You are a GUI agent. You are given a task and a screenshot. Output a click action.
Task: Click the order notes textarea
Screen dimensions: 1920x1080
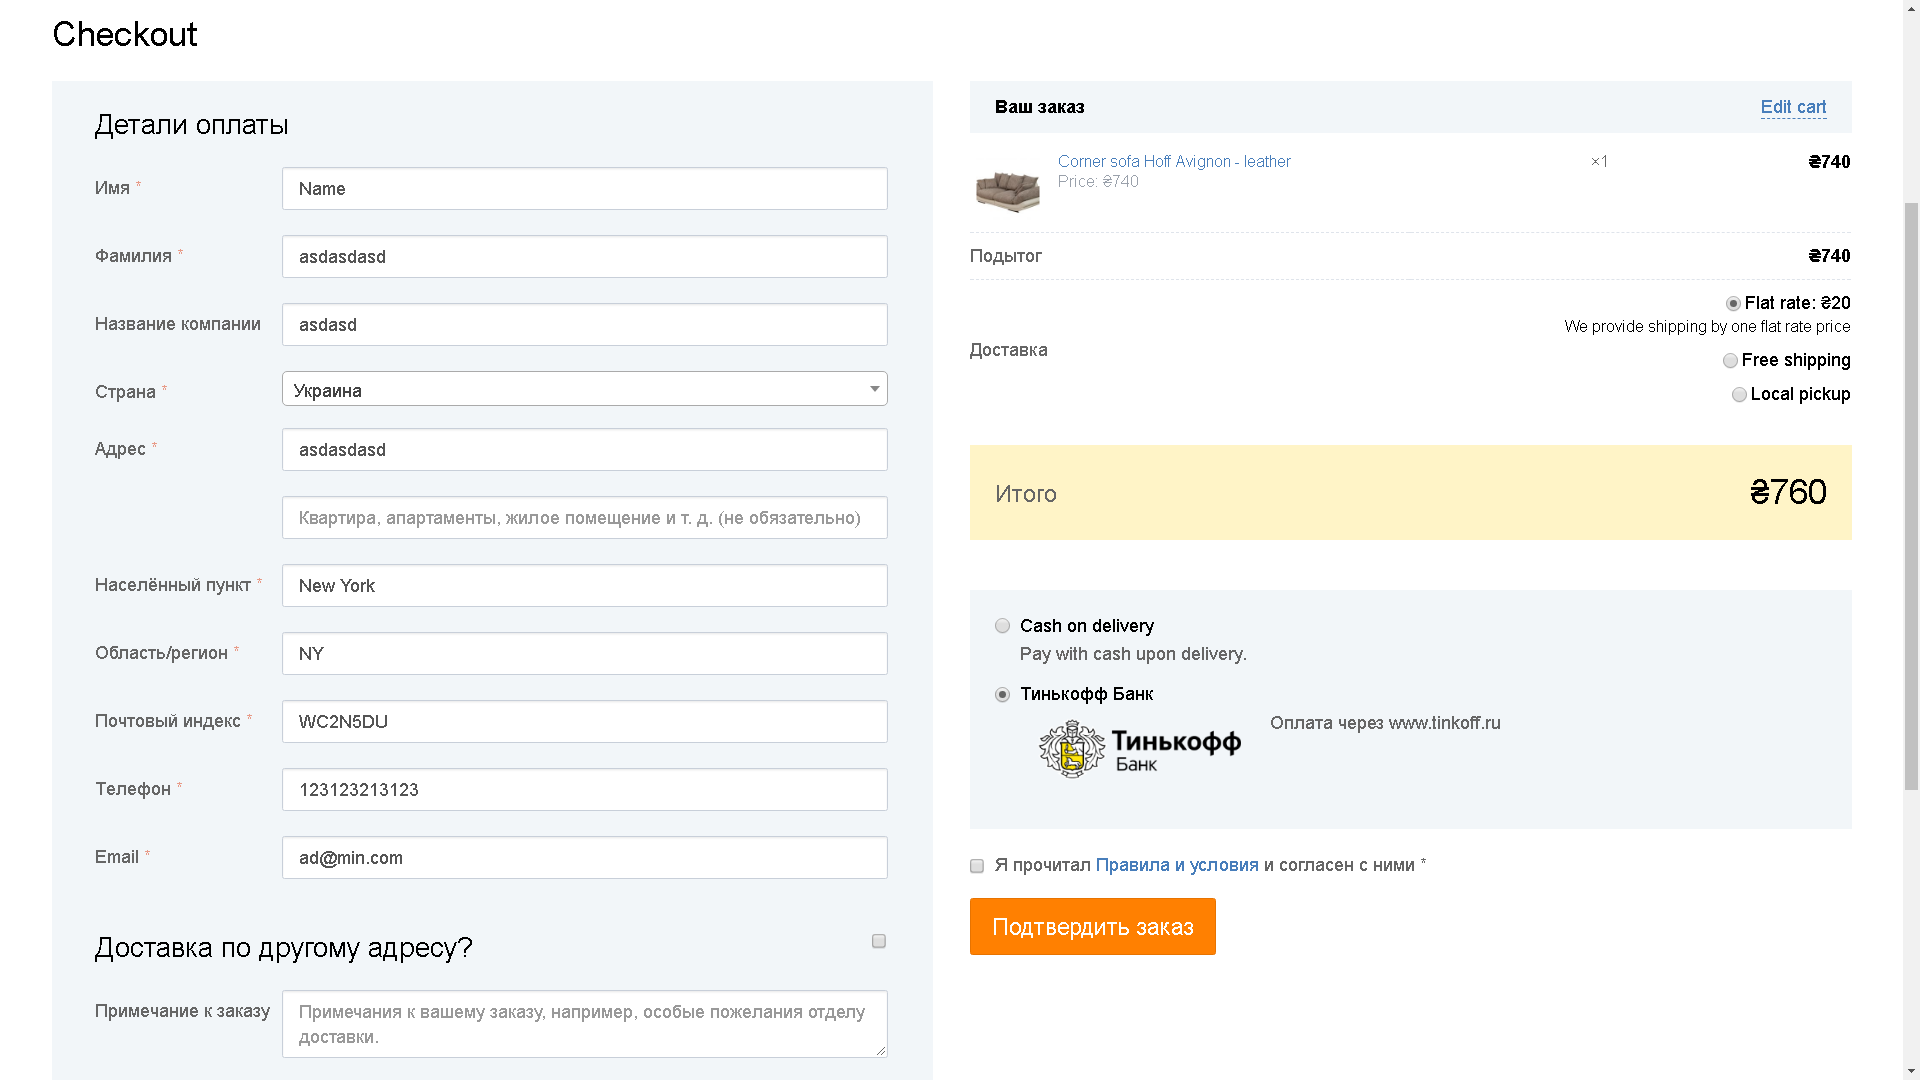585,1024
